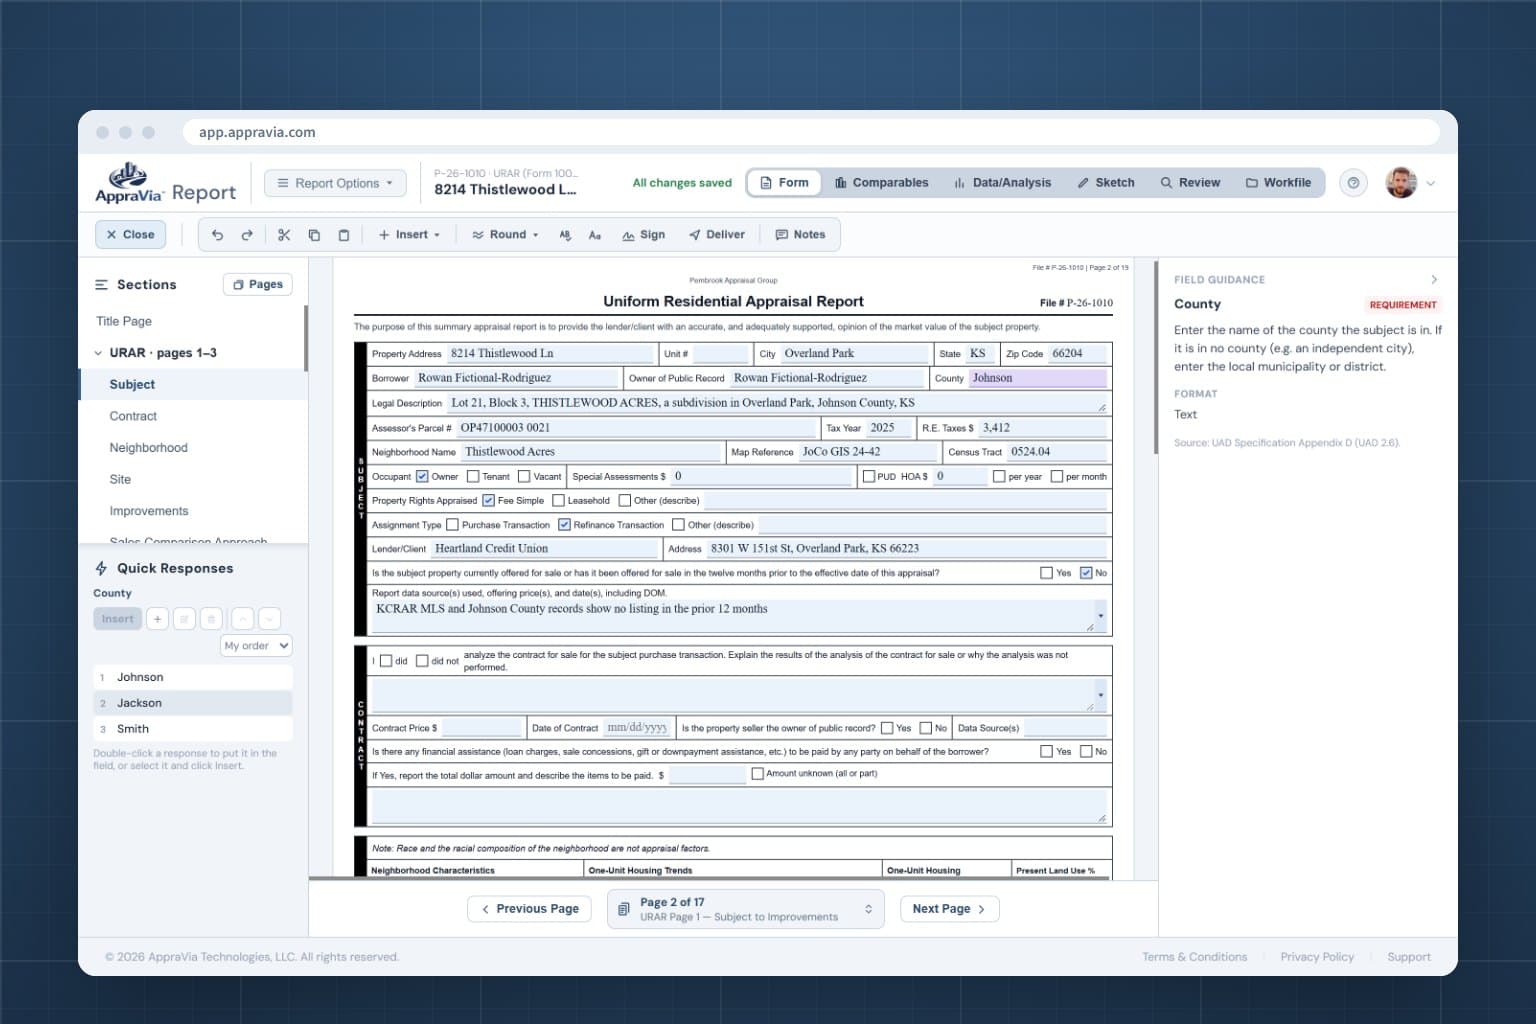
Task: Move quick response down
Action: click(270, 619)
